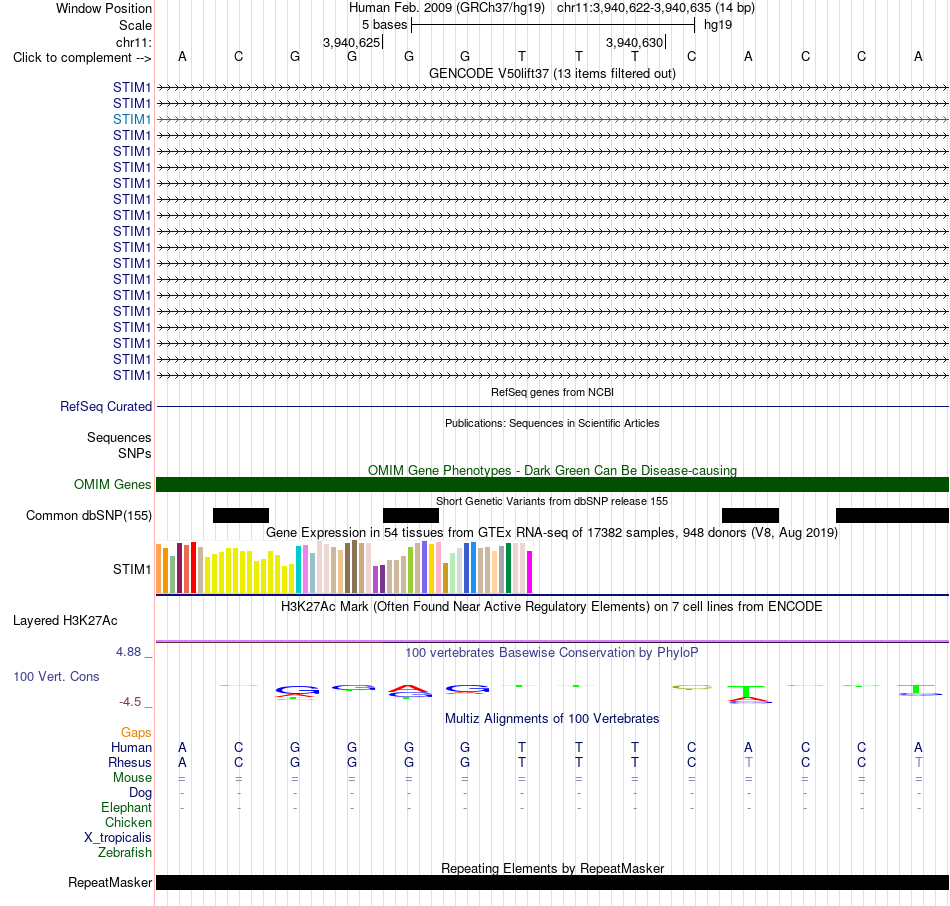Image resolution: width=950 pixels, height=906 pixels.
Task: Click the OMIM Genes track label
Action: pos(112,484)
